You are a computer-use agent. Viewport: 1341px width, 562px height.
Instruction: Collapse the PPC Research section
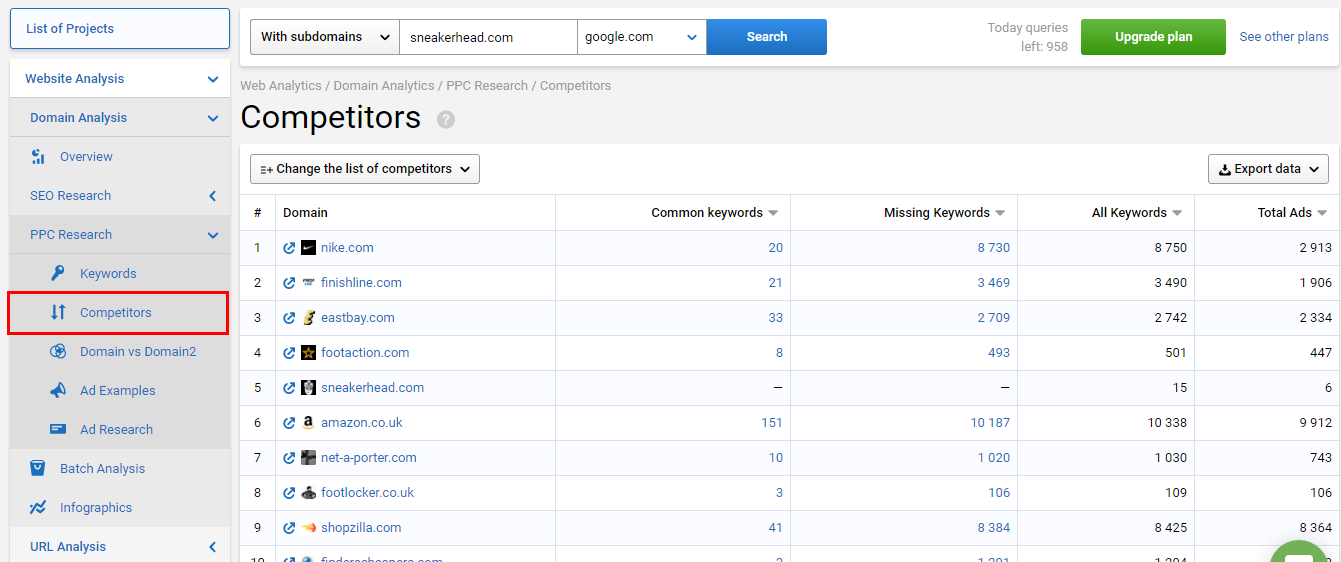tap(213, 235)
